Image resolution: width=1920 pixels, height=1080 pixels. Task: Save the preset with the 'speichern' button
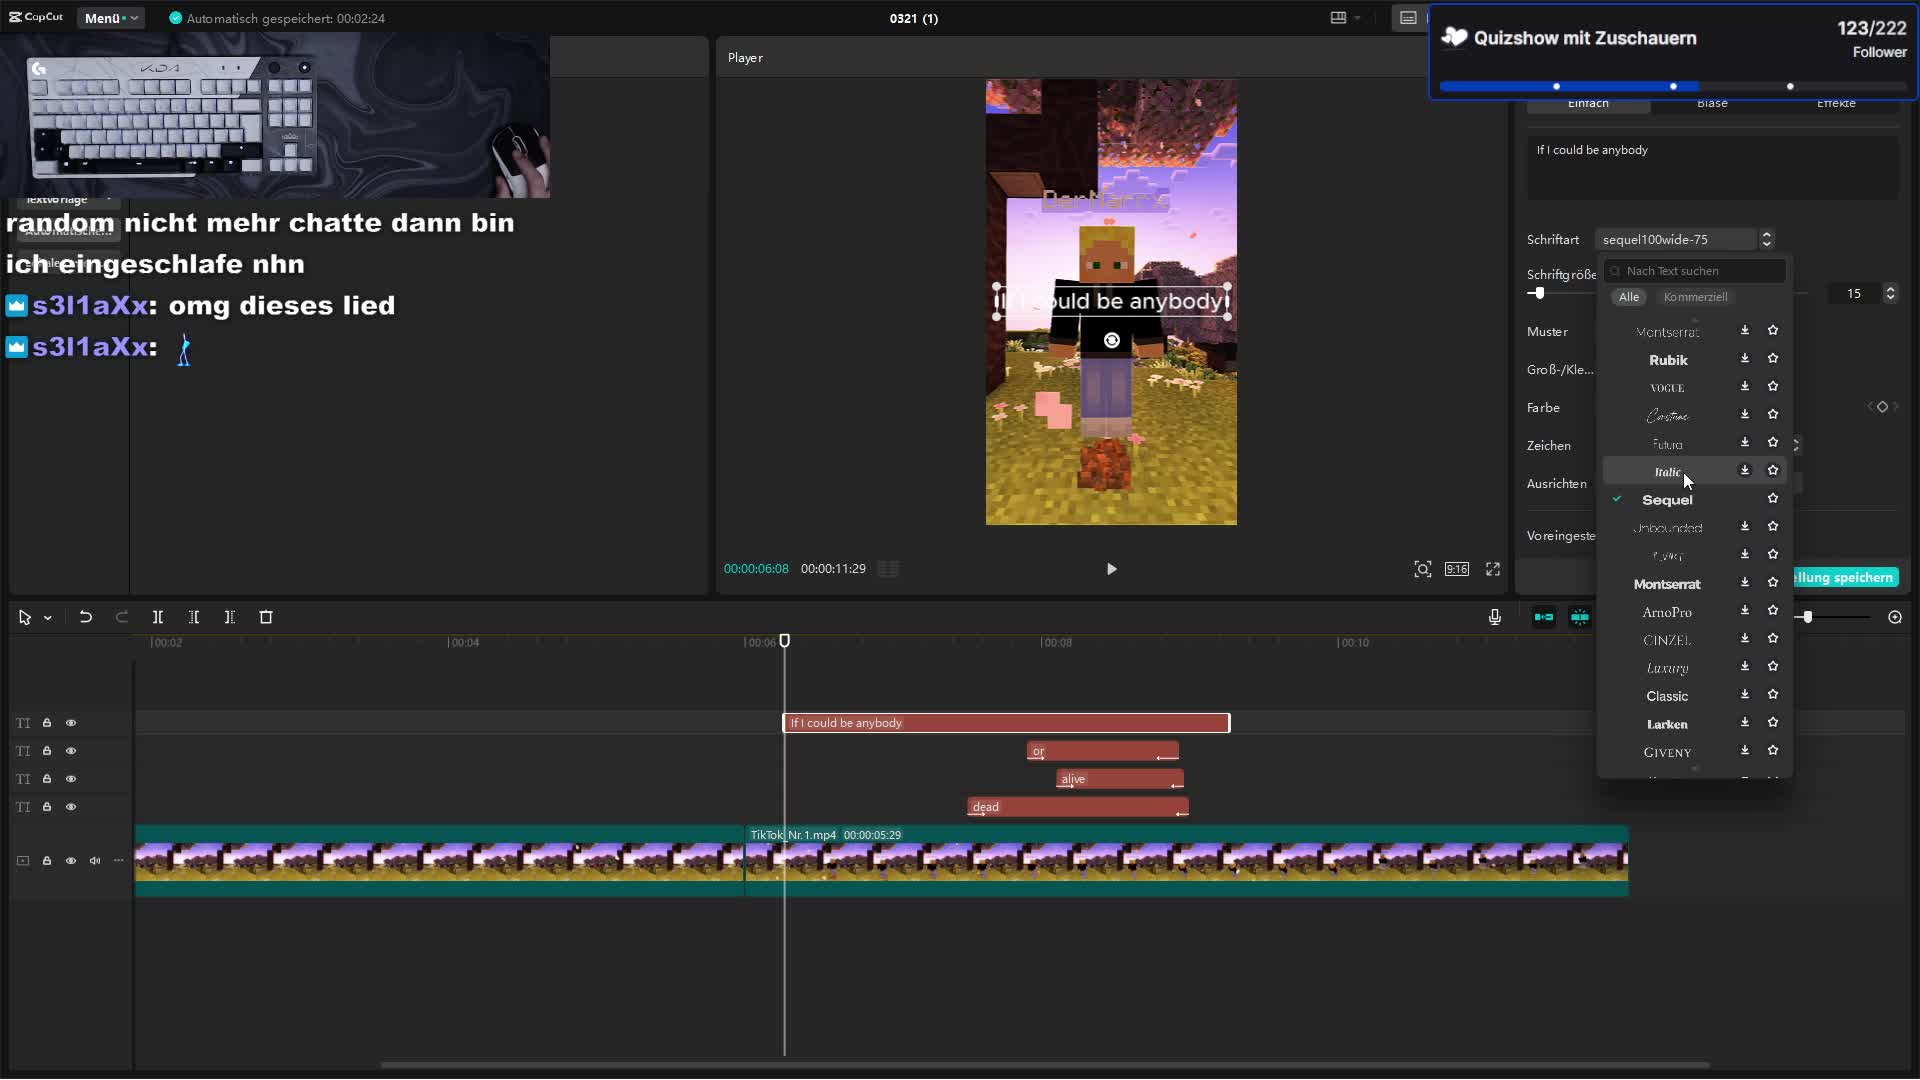pos(1846,577)
